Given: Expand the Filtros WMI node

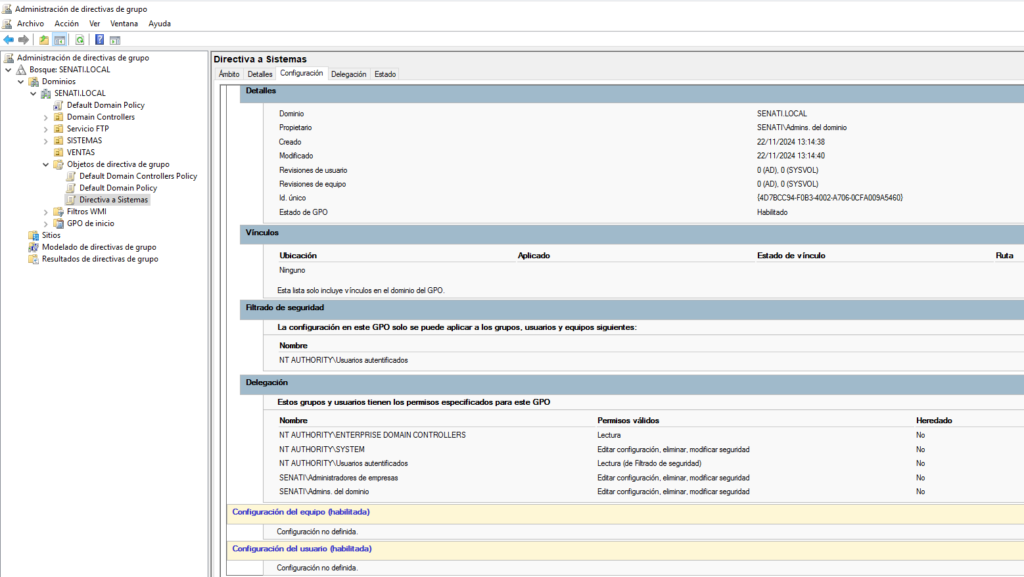Looking at the screenshot, I should point(46,212).
